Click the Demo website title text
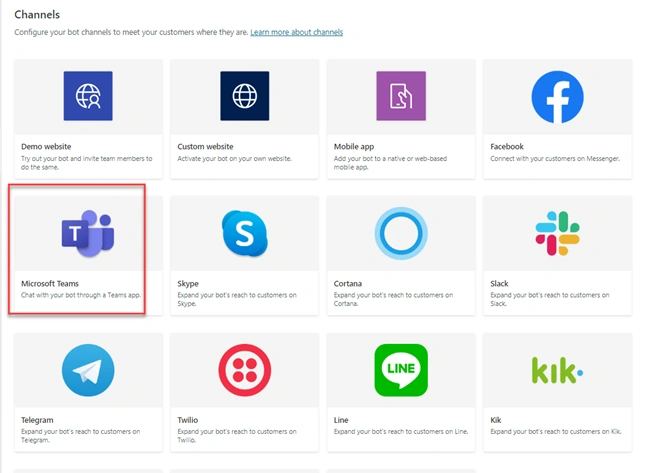Viewport: 650px width, 473px height. click(46, 146)
